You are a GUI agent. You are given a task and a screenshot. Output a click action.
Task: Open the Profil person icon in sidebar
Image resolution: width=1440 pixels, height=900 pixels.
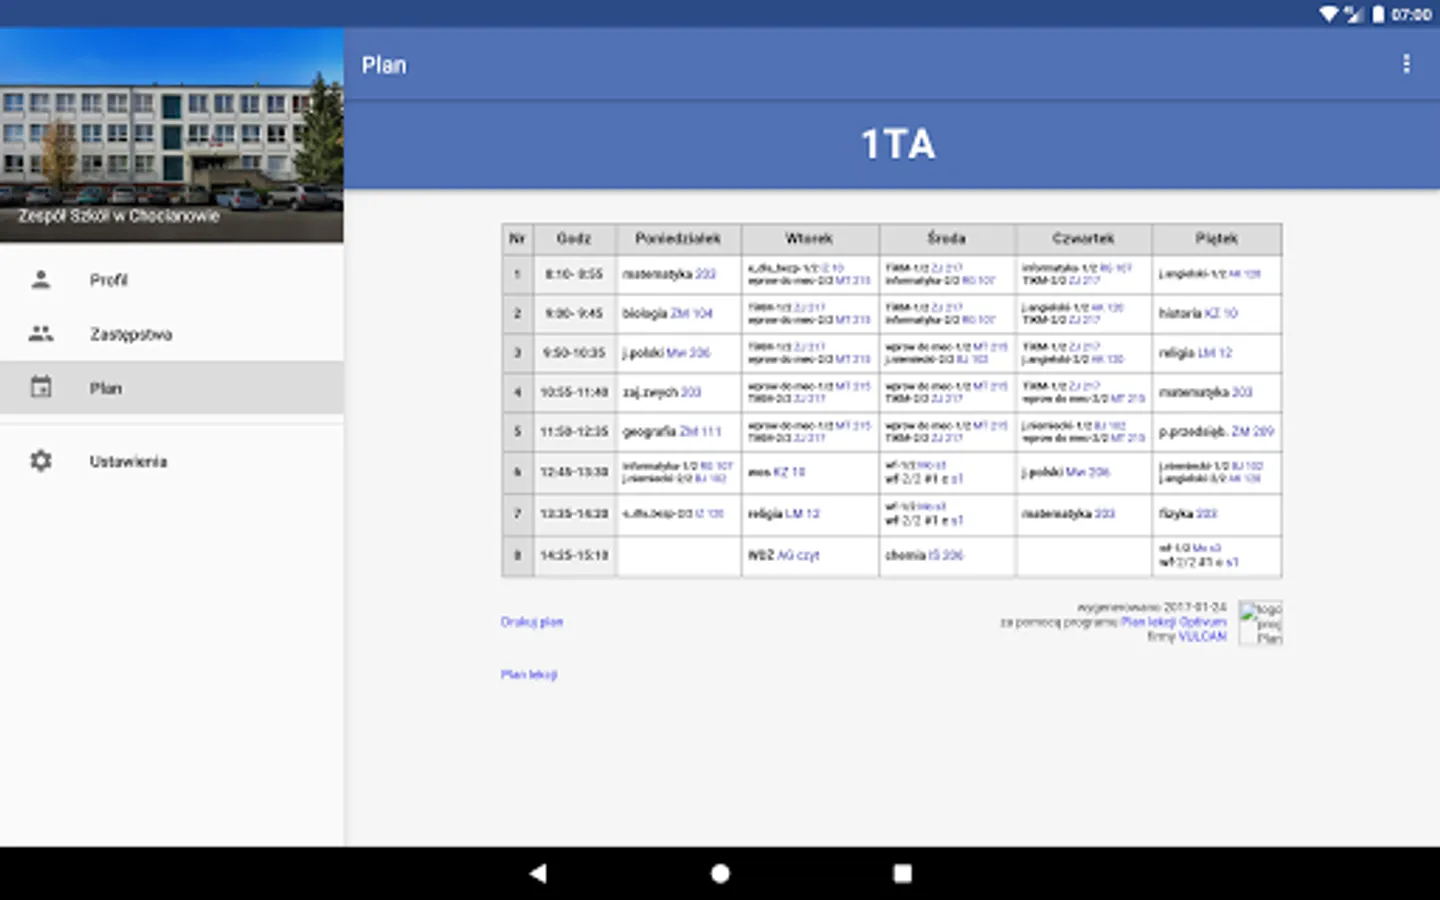click(41, 280)
